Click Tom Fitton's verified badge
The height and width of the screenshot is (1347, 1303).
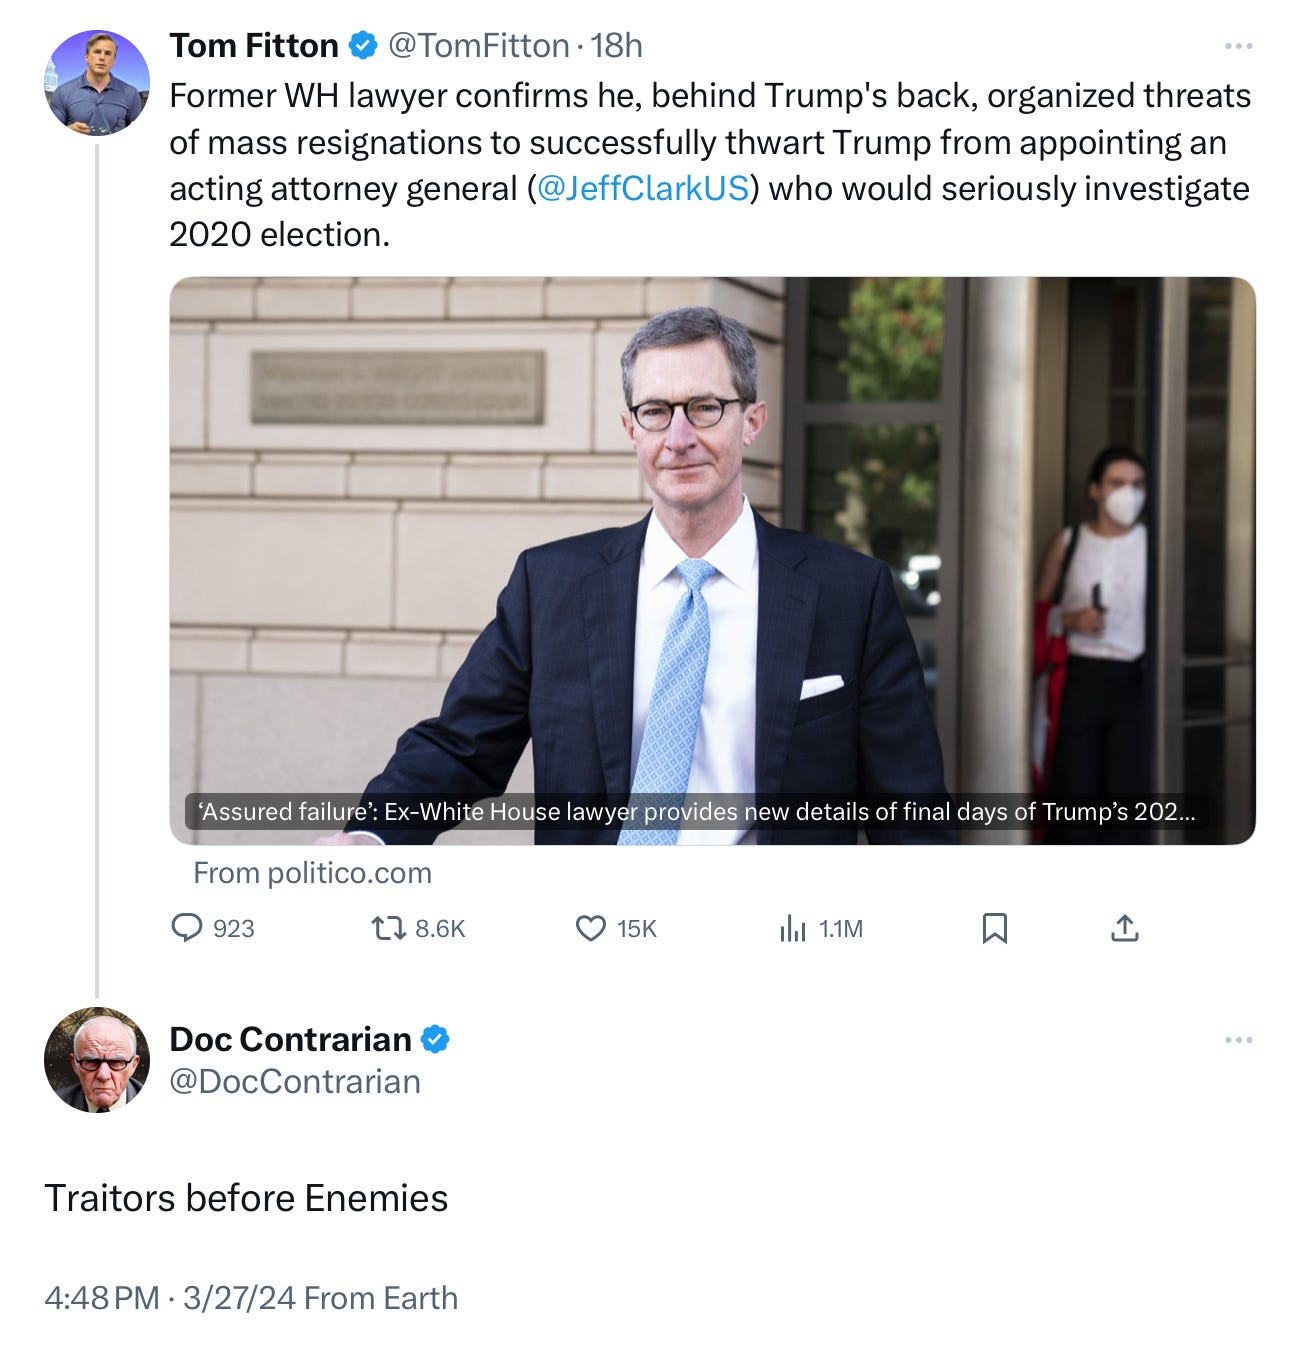click(362, 46)
